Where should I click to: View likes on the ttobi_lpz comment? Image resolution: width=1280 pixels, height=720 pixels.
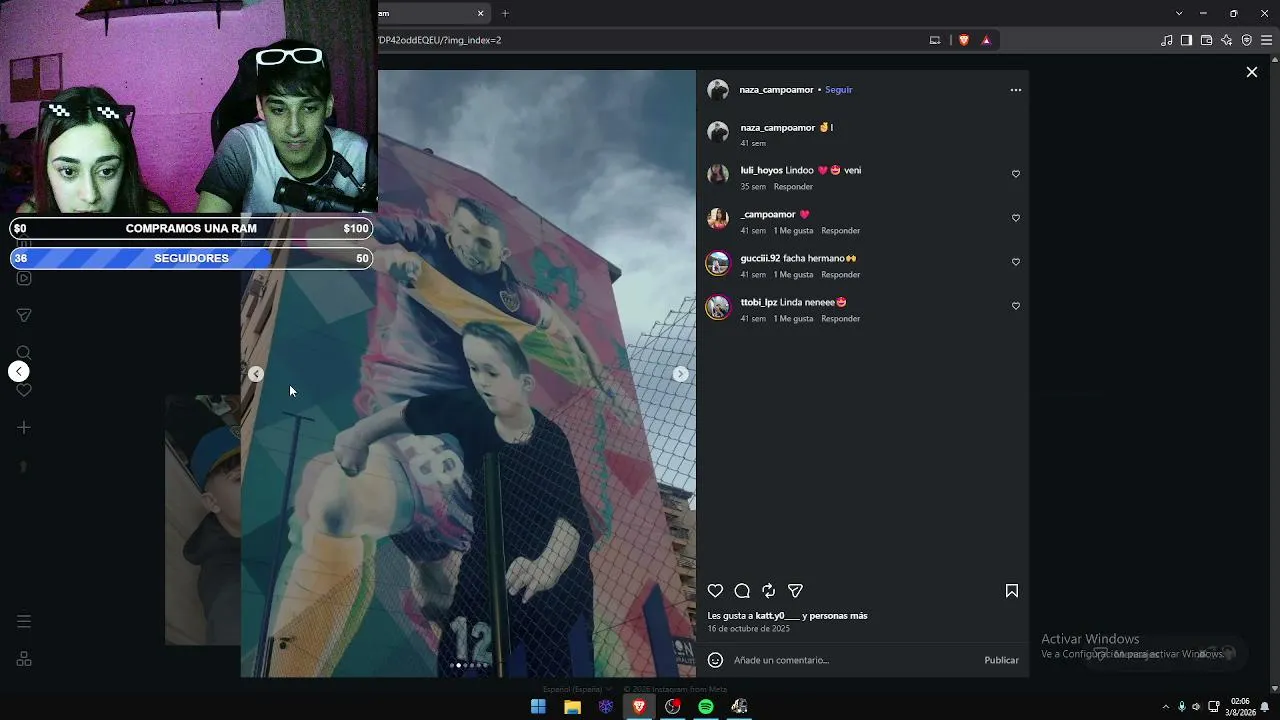(793, 319)
